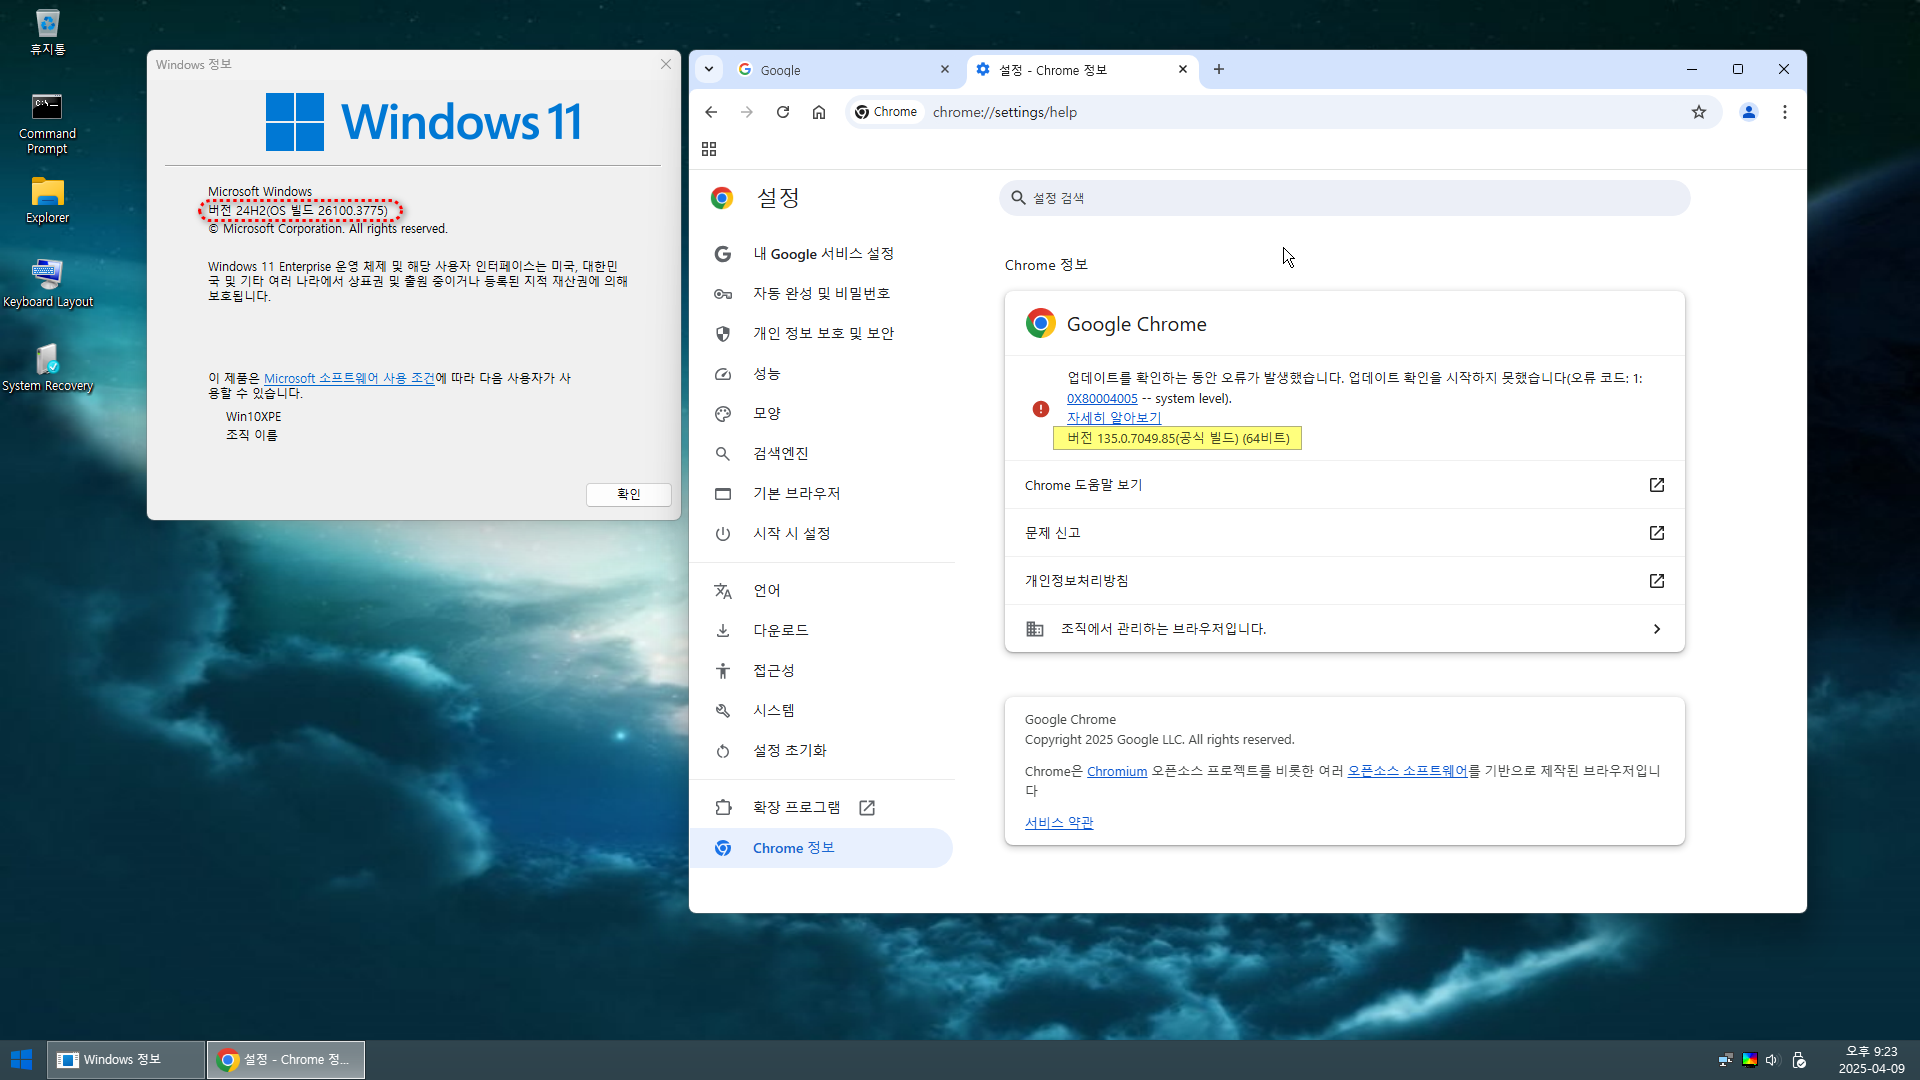Open 확장 프로그램 in the sidebar
Screen dimensions: 1920x1080
click(796, 807)
